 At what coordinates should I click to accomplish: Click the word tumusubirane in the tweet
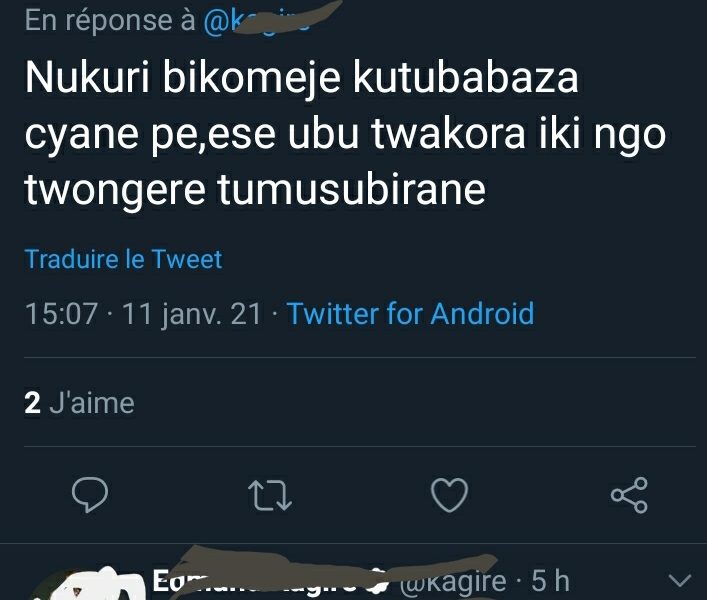(x=351, y=189)
